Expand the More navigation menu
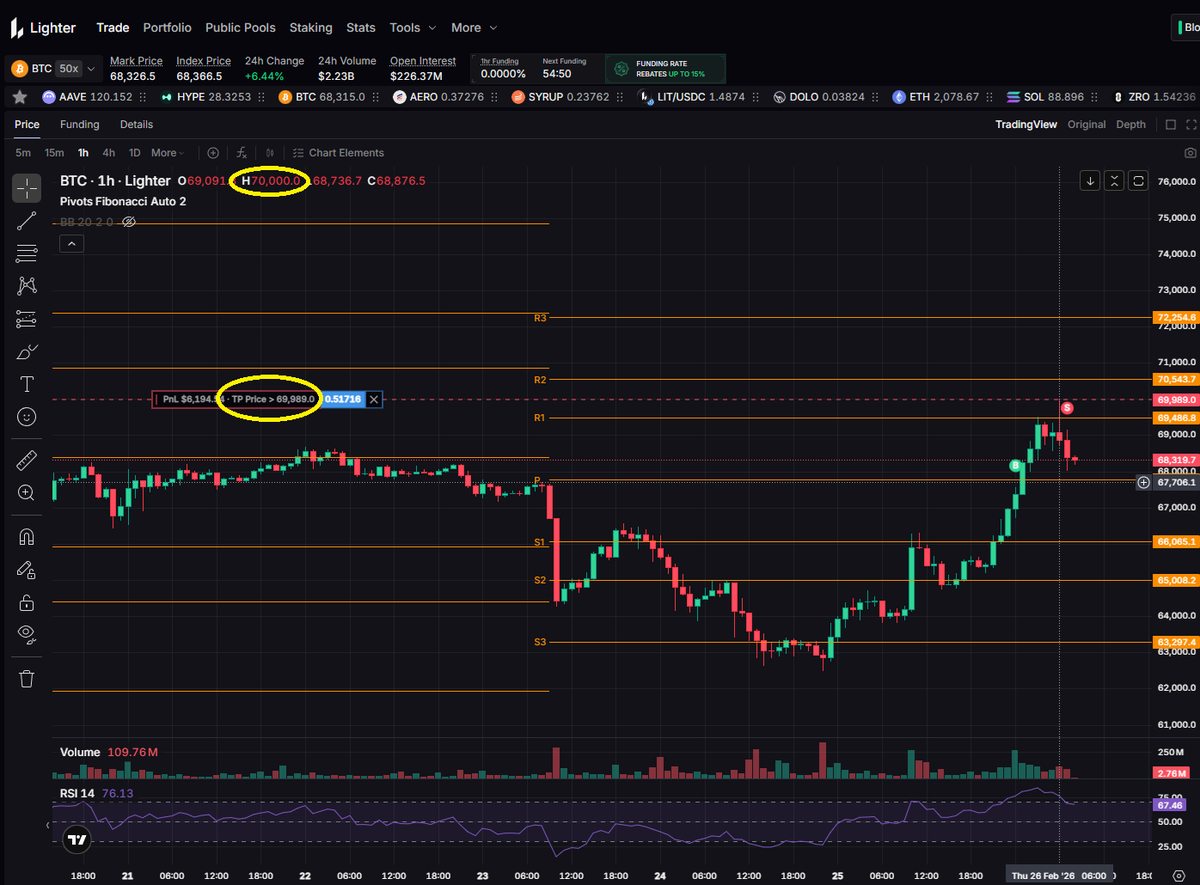Image resolution: width=1200 pixels, height=885 pixels. coord(473,28)
